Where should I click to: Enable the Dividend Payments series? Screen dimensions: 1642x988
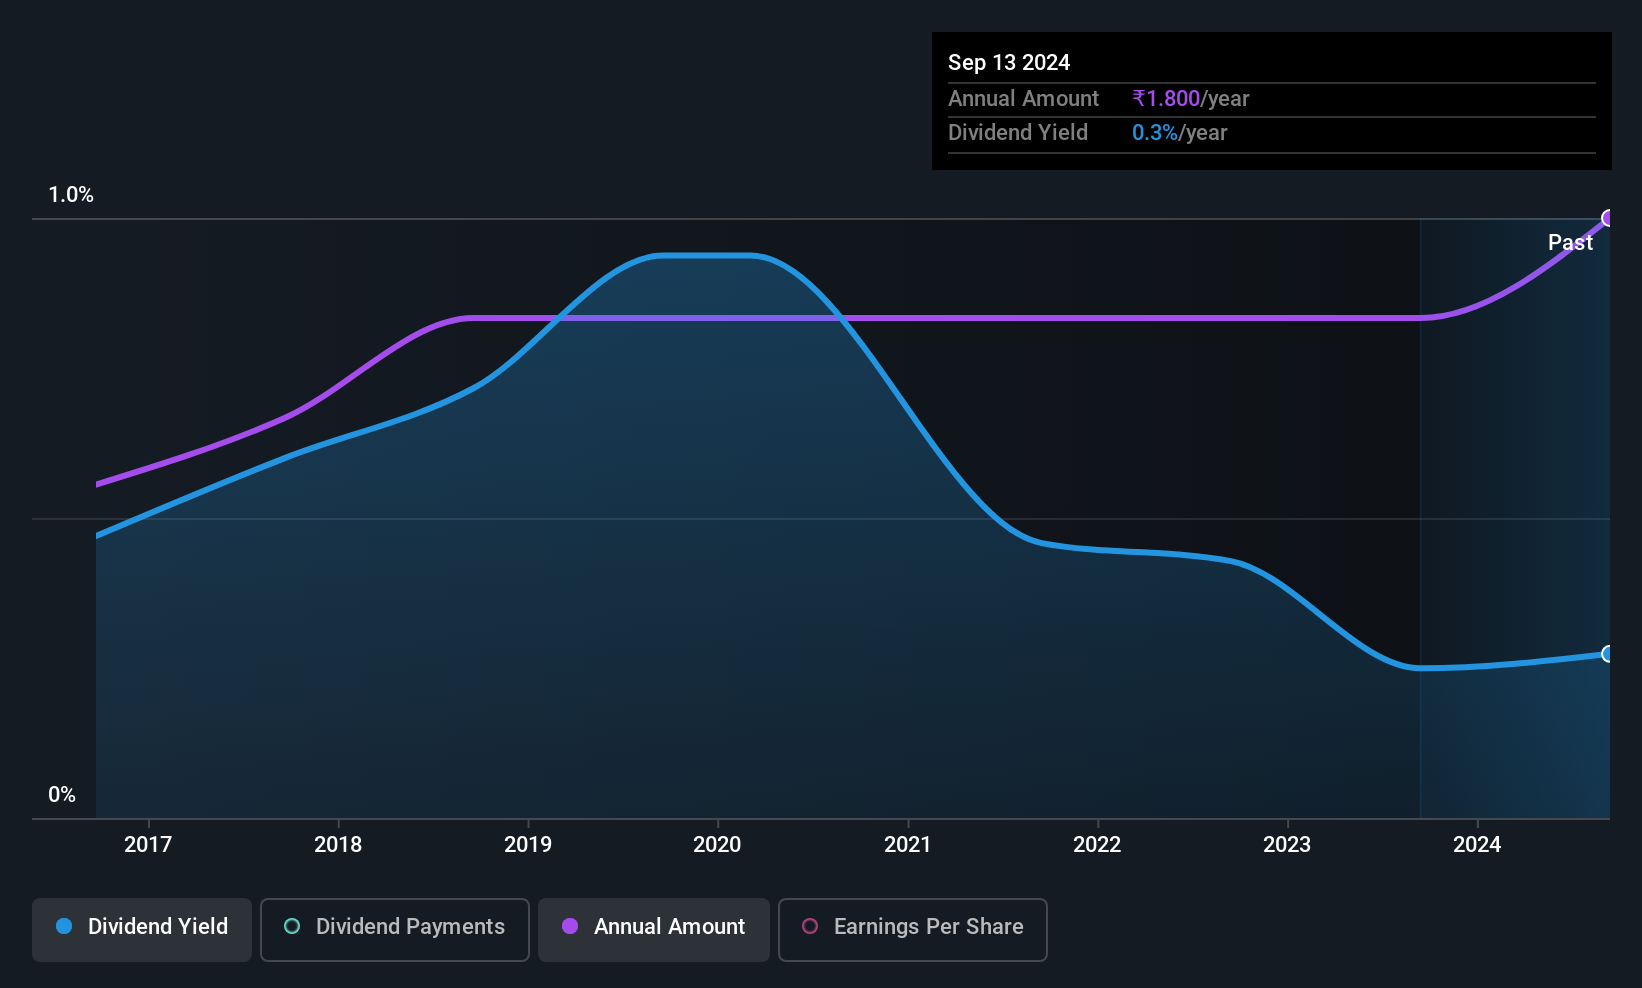395,929
